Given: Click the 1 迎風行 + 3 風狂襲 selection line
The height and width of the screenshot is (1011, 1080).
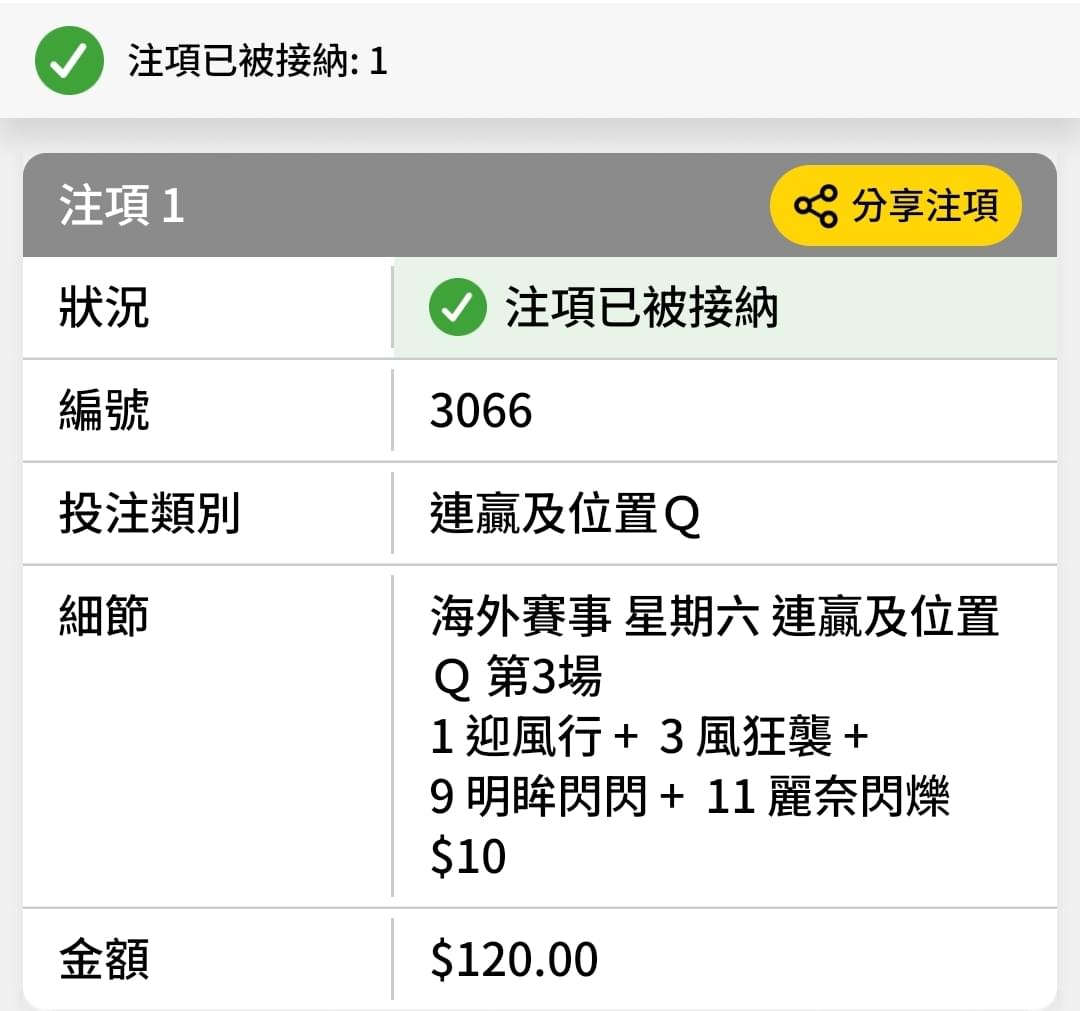Looking at the screenshot, I should (650, 736).
